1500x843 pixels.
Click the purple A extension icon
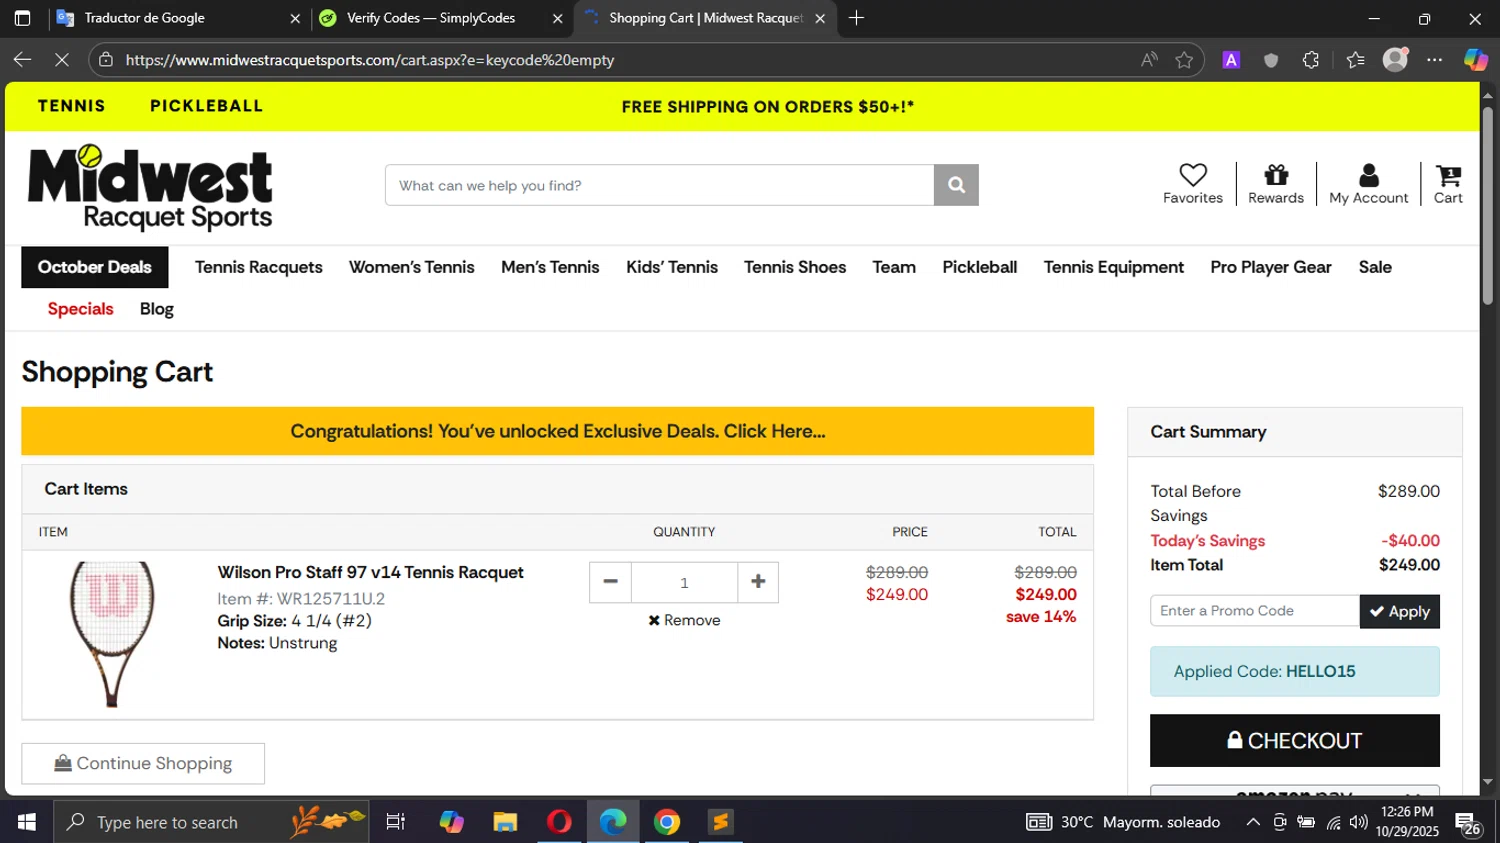tap(1231, 60)
